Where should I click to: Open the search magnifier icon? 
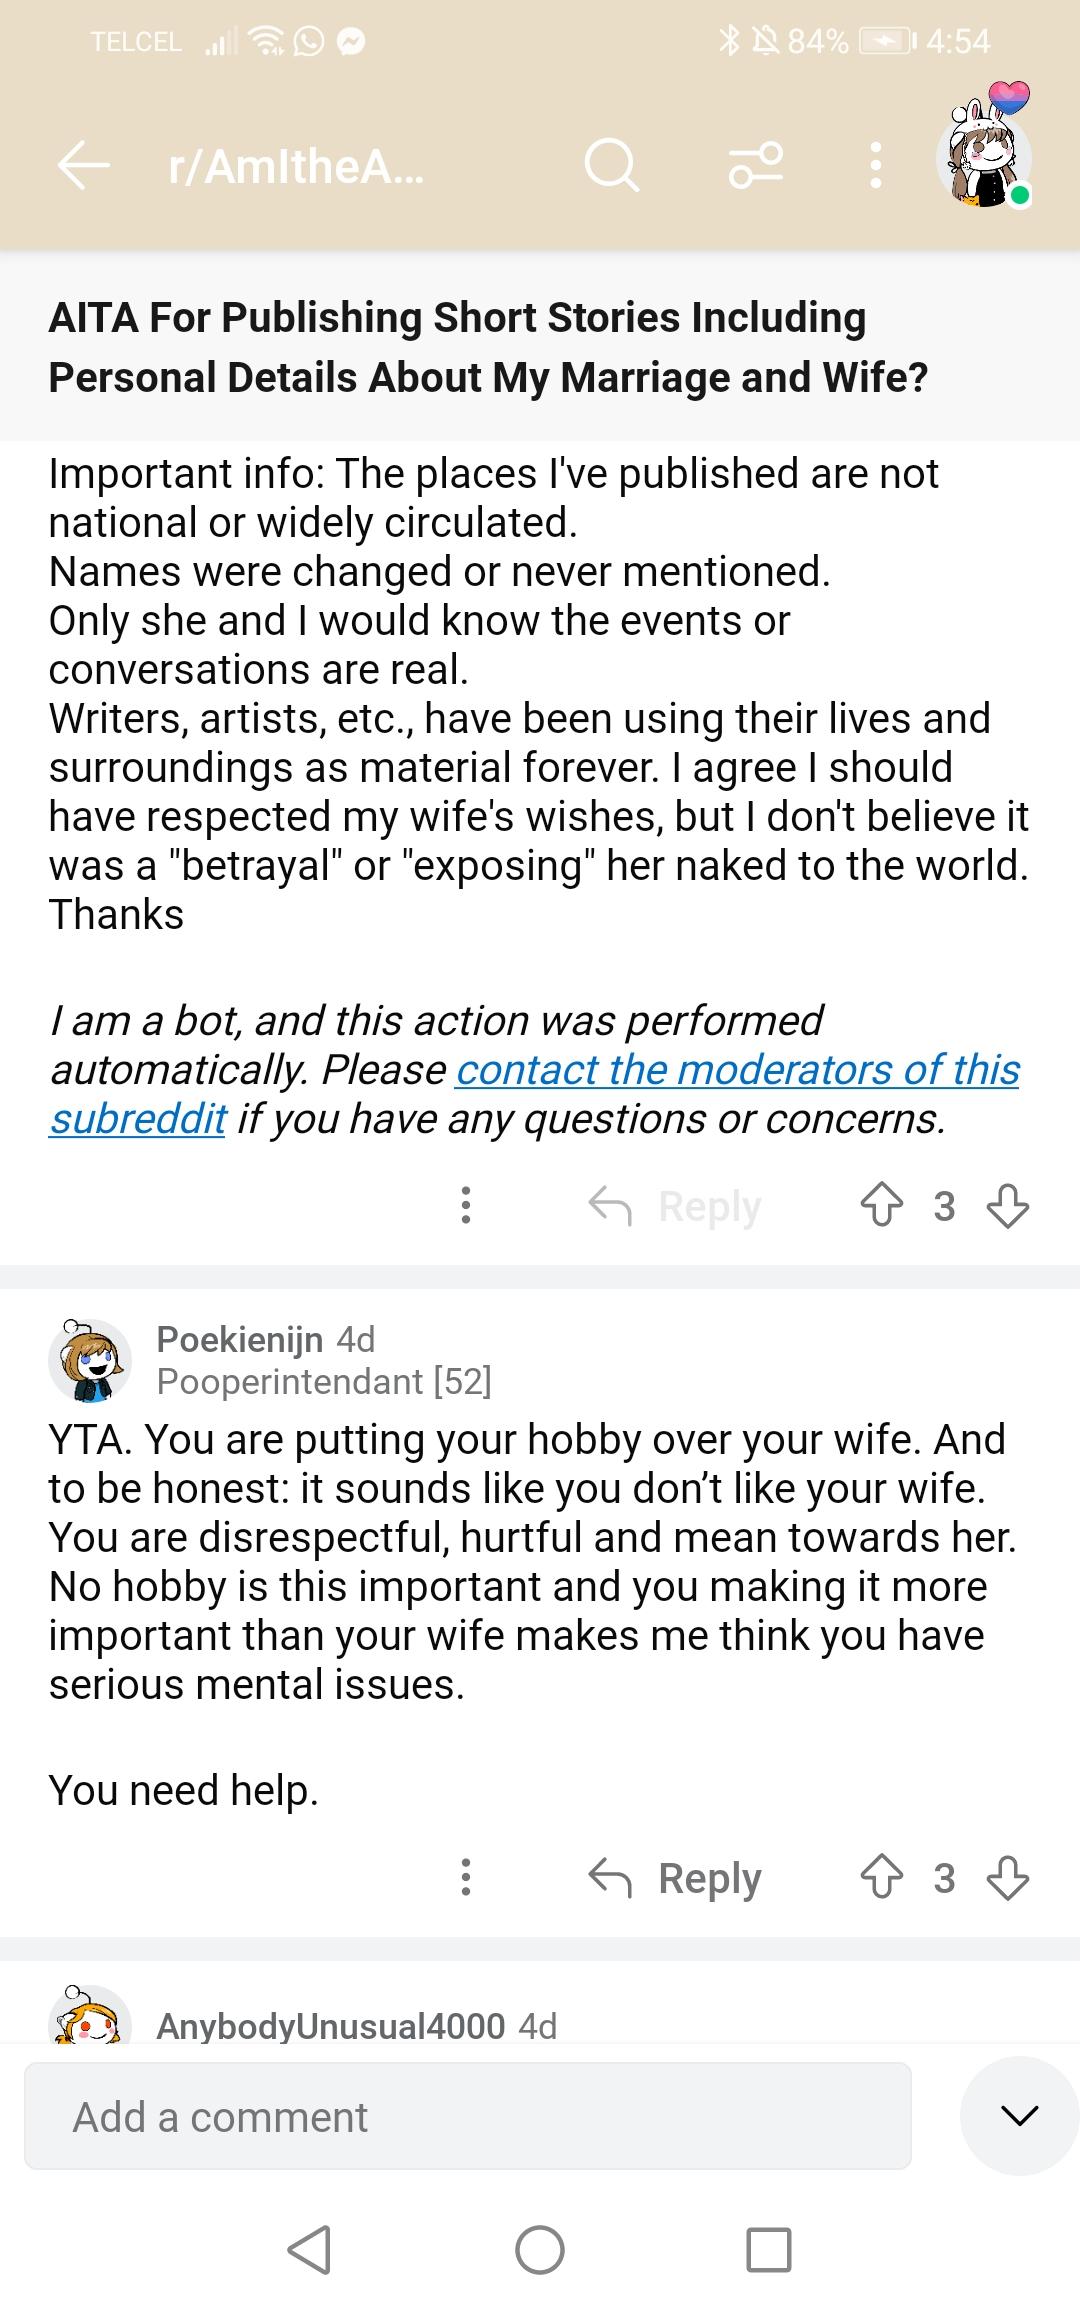[x=611, y=165]
